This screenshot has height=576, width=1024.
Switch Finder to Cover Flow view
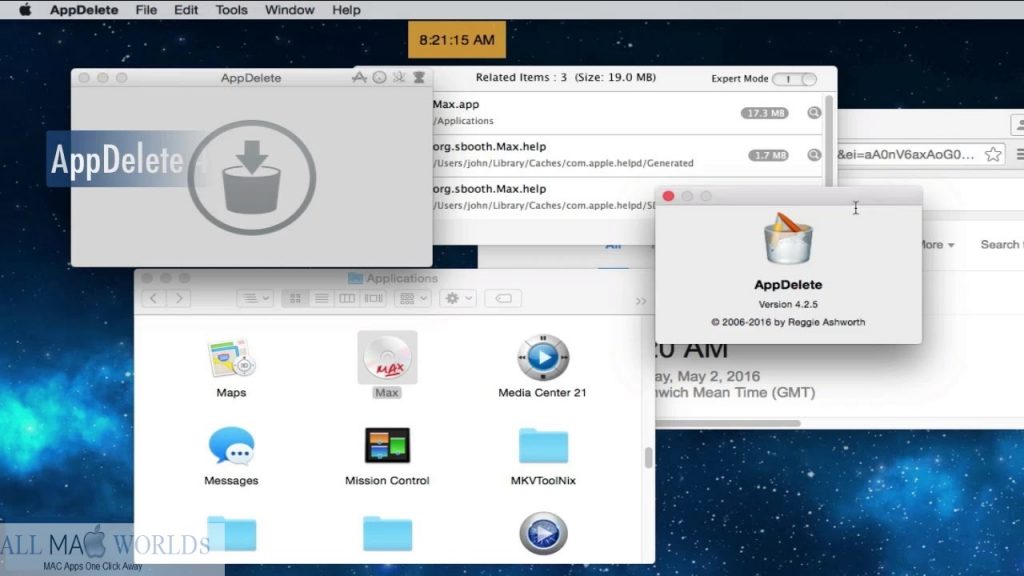tap(374, 298)
